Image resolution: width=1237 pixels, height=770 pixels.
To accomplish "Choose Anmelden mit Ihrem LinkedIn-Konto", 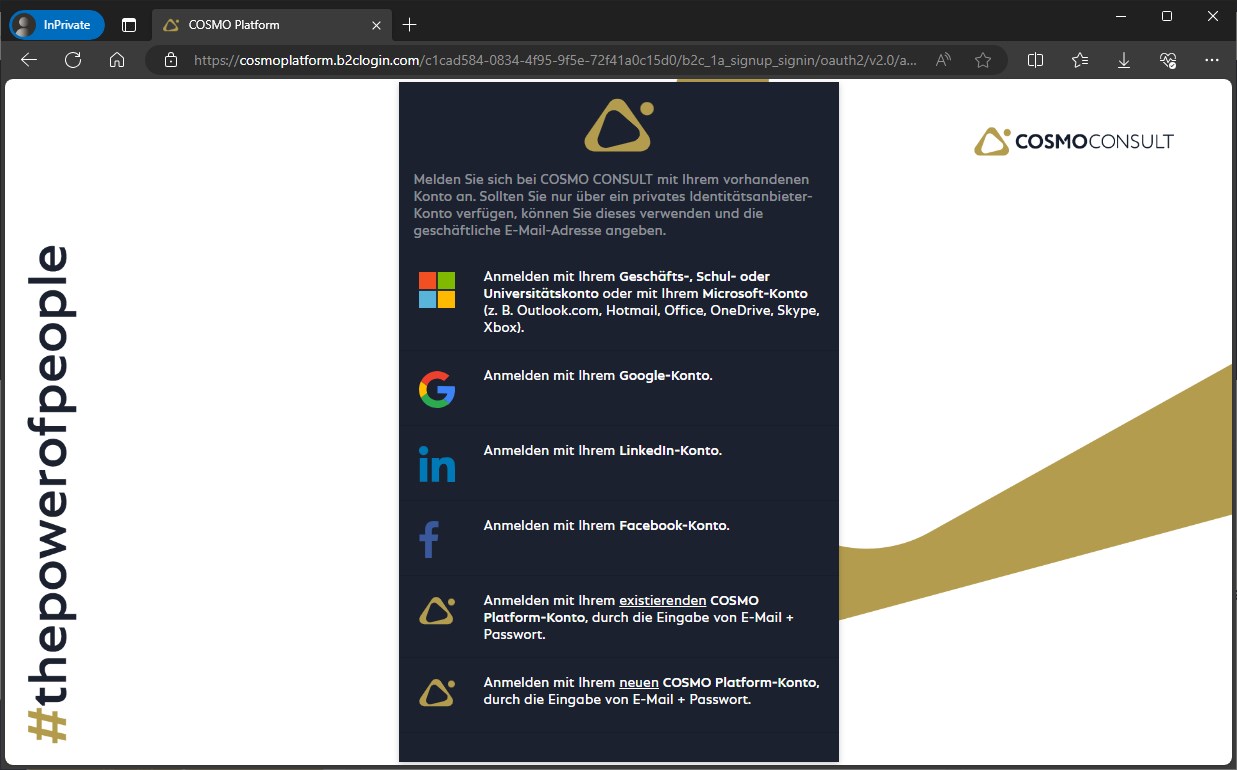I will point(602,451).
